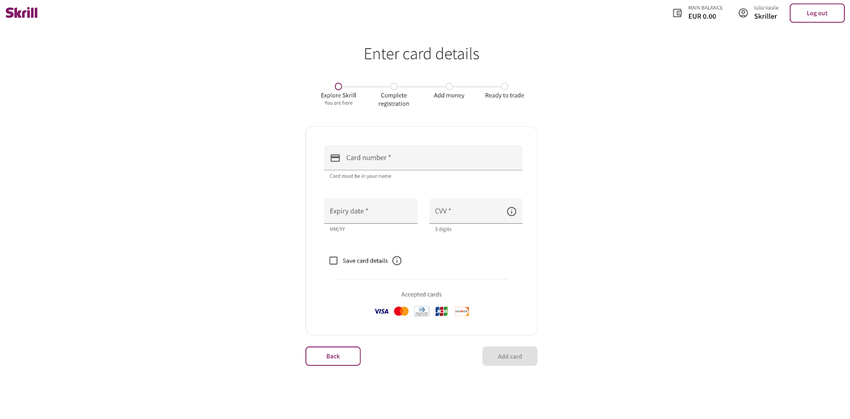Click the Diners Club card logo

tap(422, 311)
